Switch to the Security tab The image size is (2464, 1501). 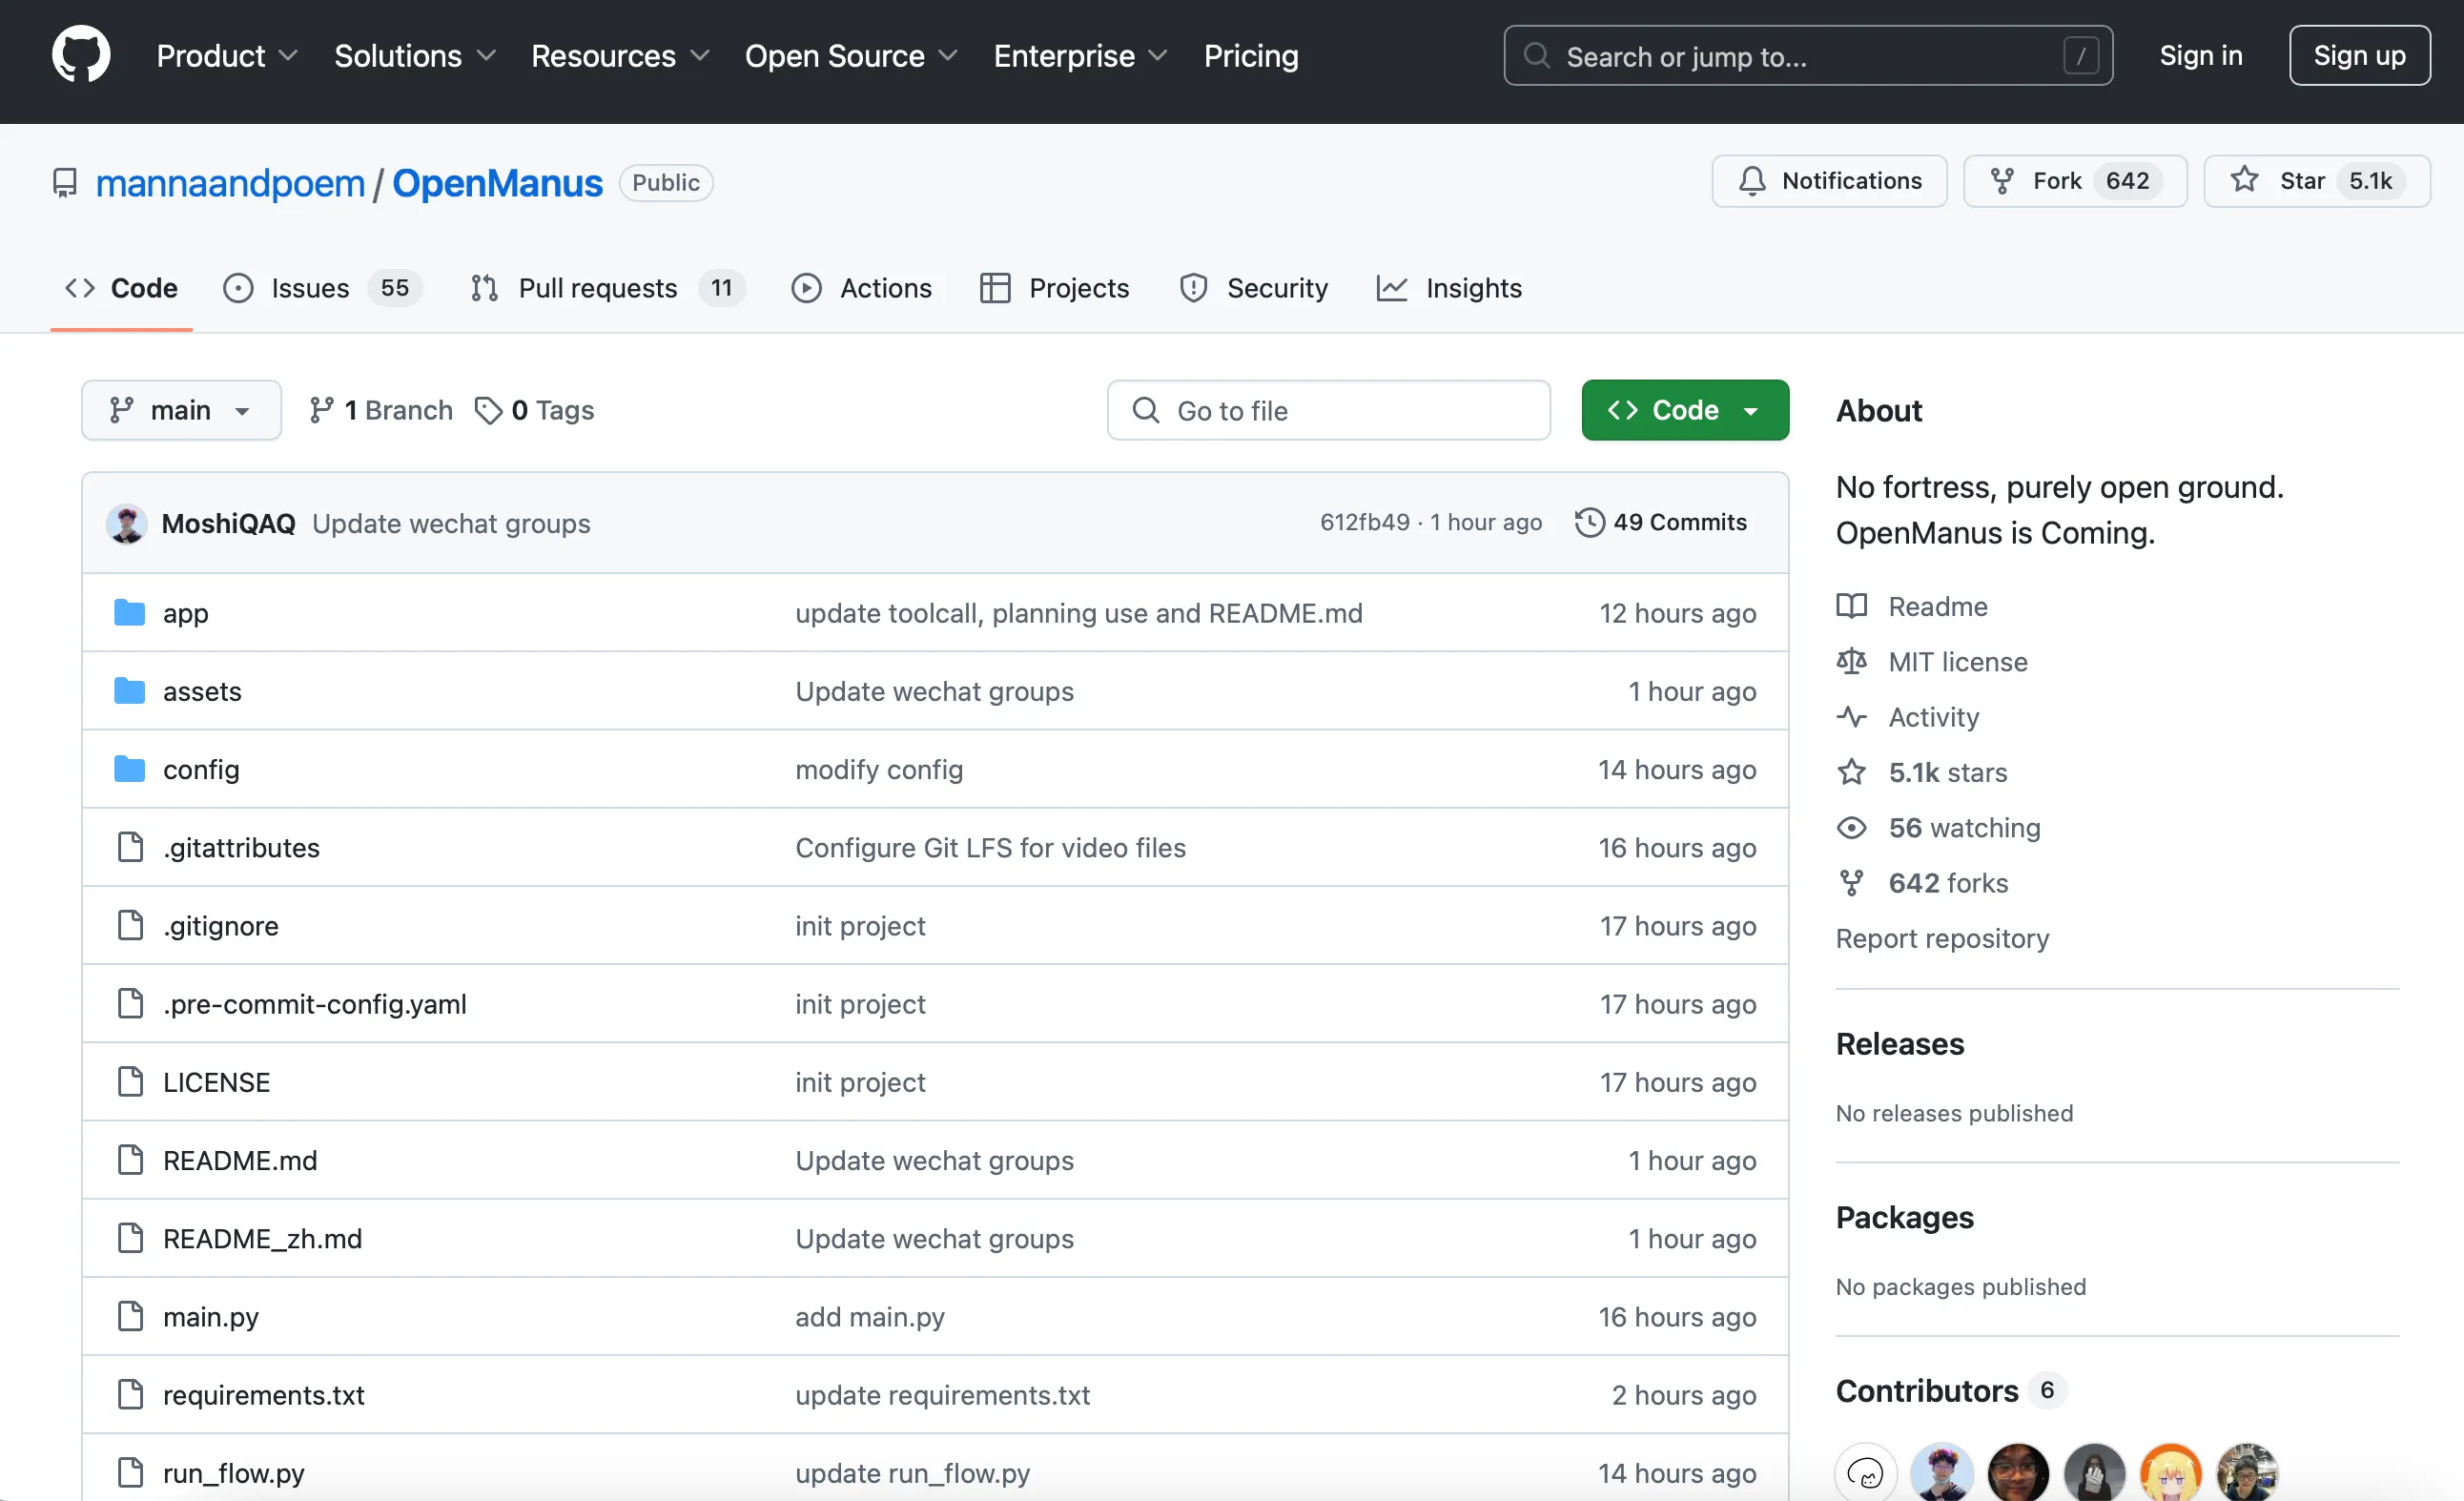[x=1253, y=288]
